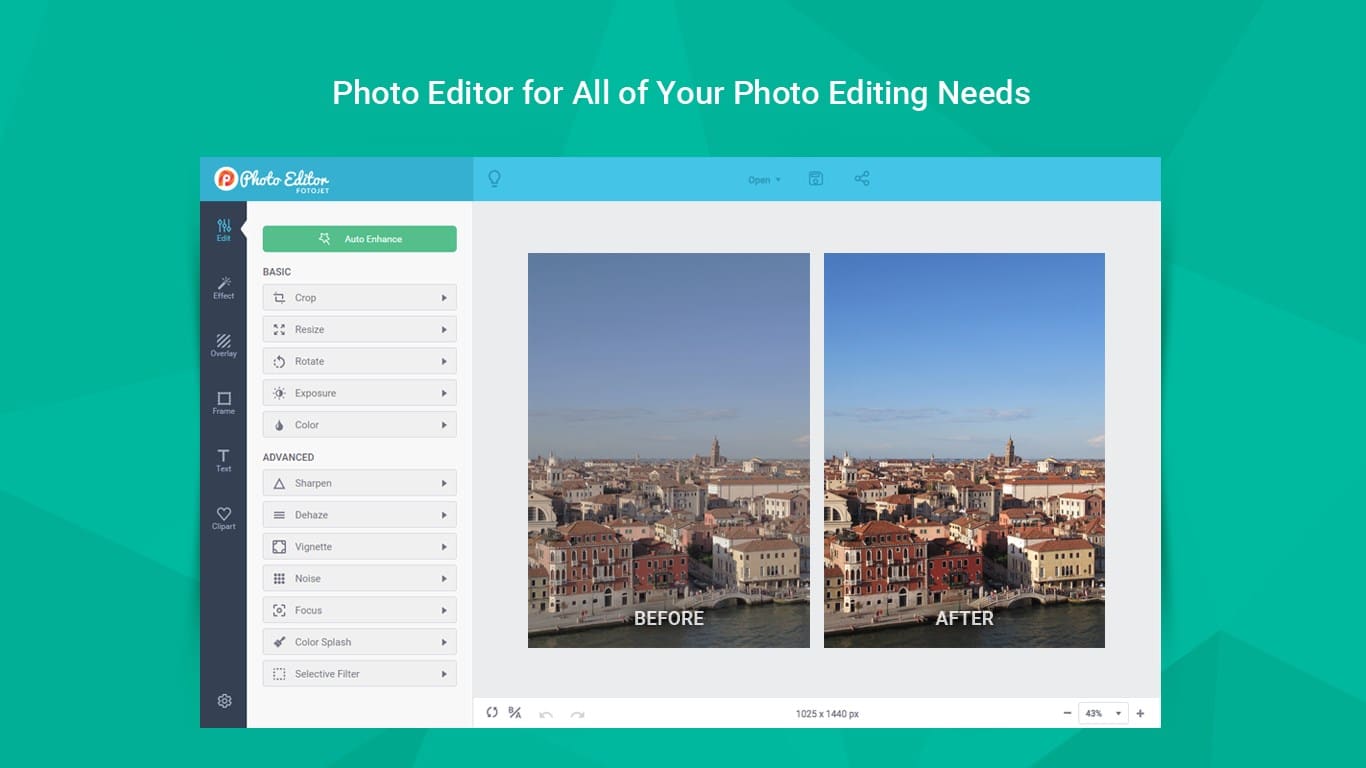Zoom in with the plus icon
The image size is (1366, 768).
tap(1140, 713)
